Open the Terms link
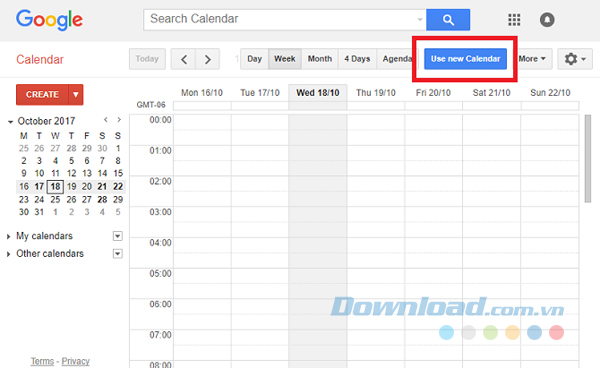Image resolution: width=600 pixels, height=368 pixels. (x=42, y=361)
